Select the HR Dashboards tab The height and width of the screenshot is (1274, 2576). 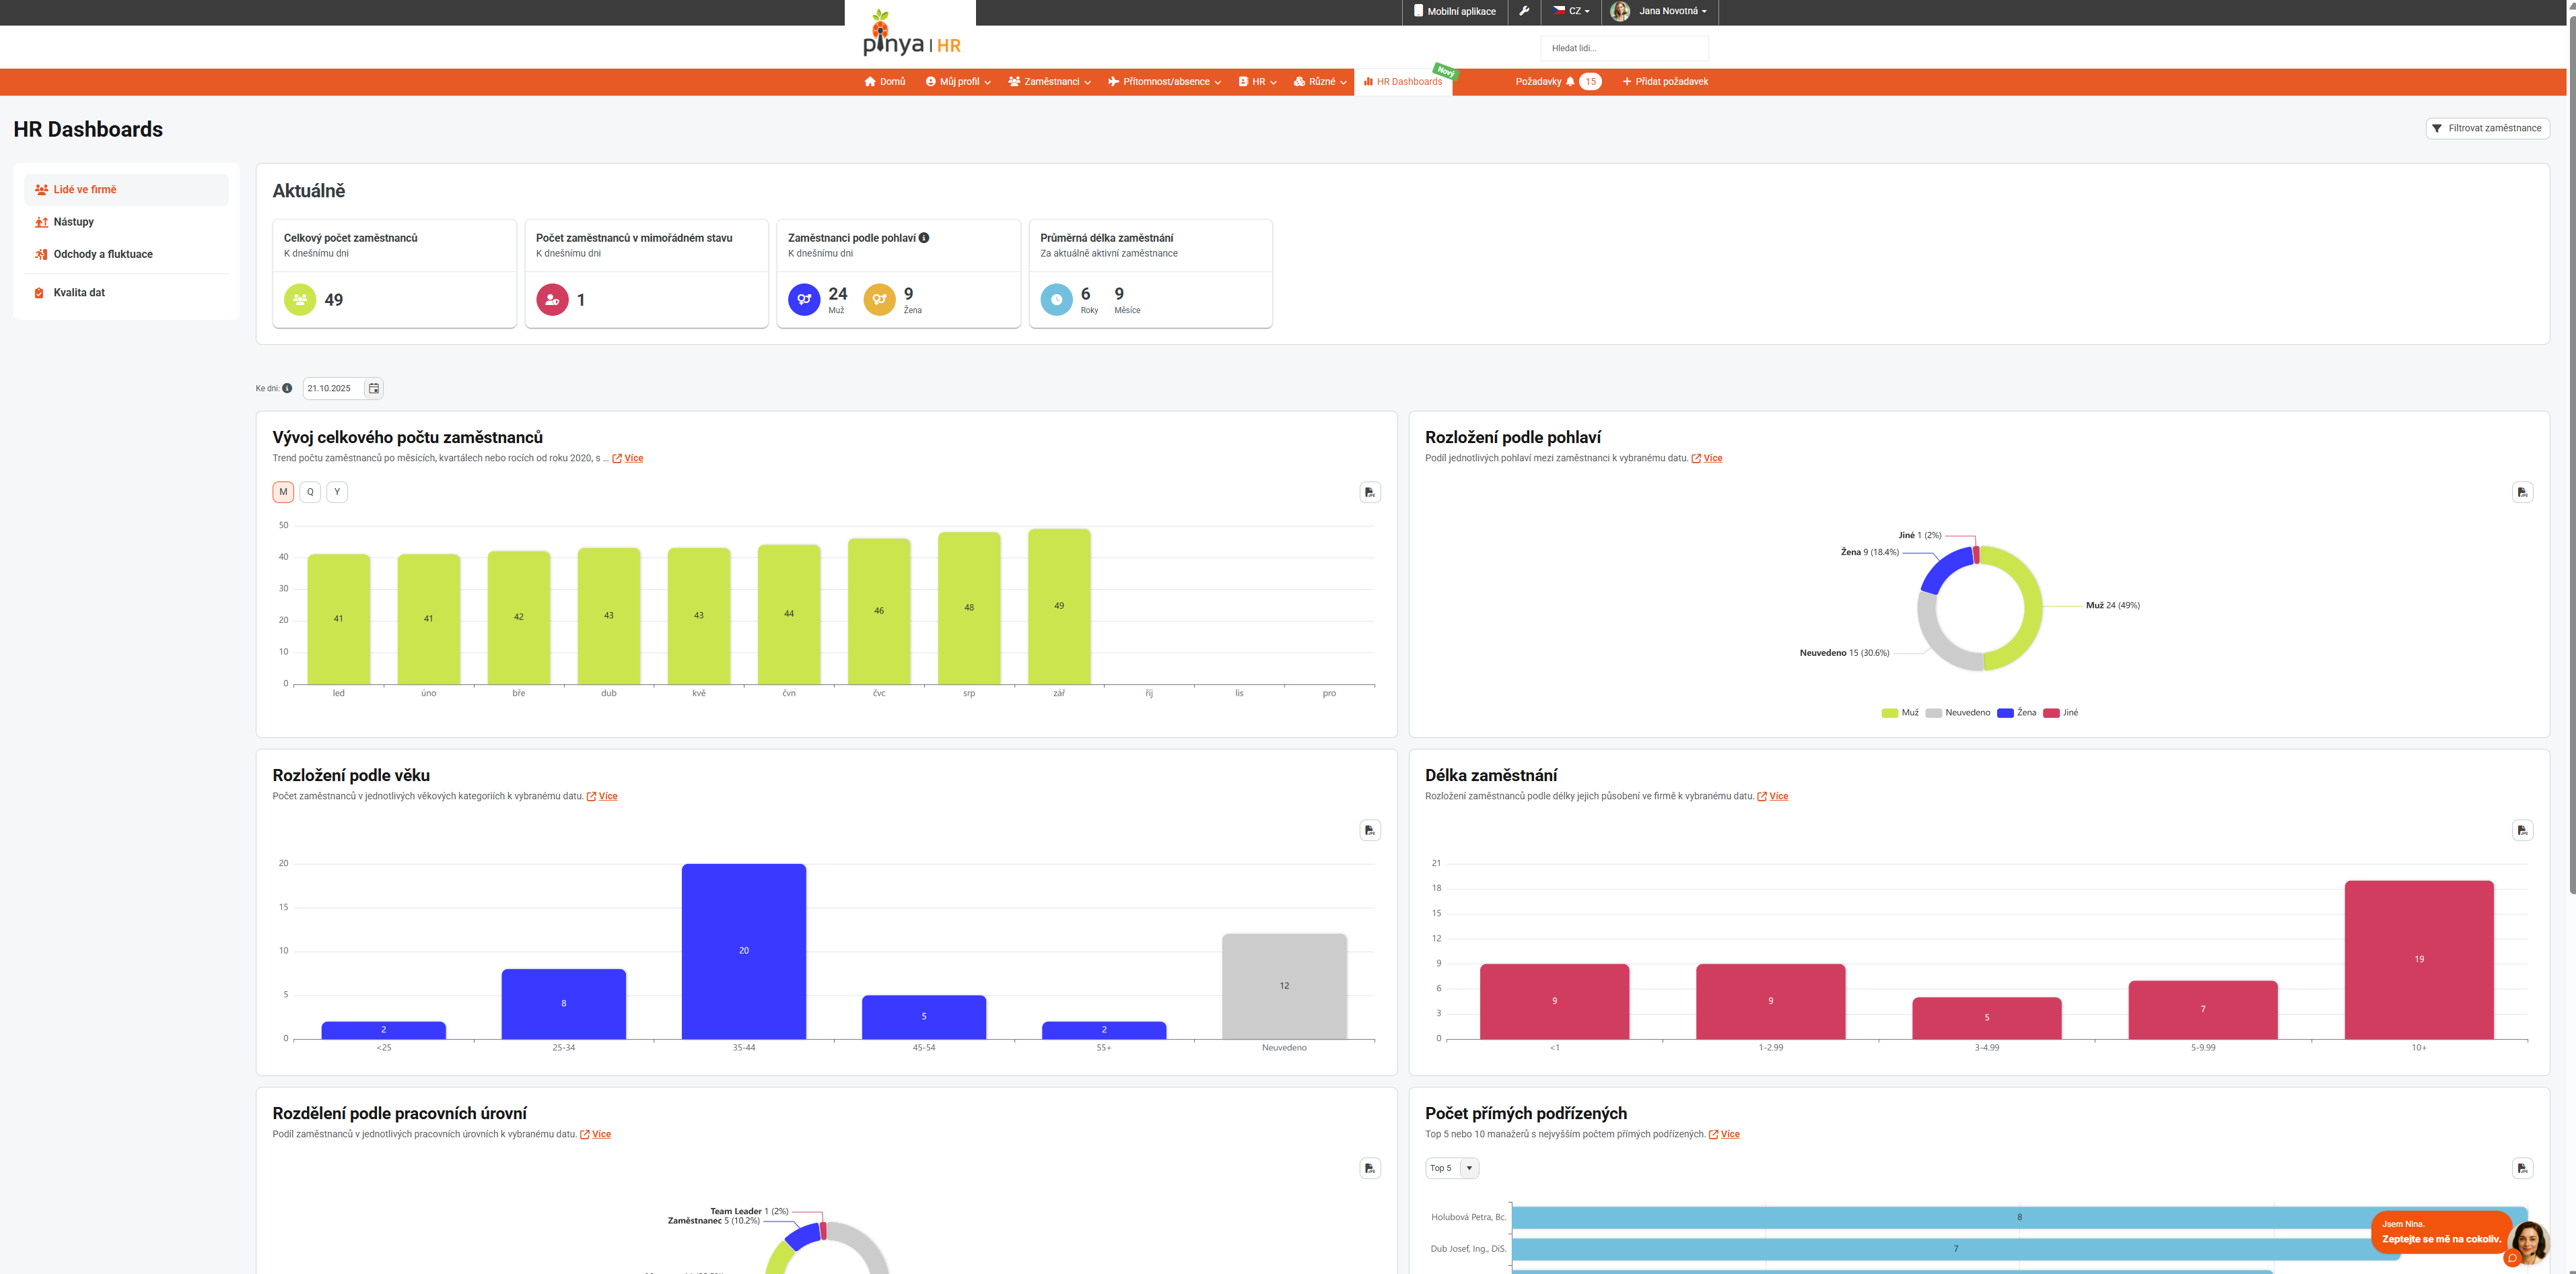tap(1403, 82)
